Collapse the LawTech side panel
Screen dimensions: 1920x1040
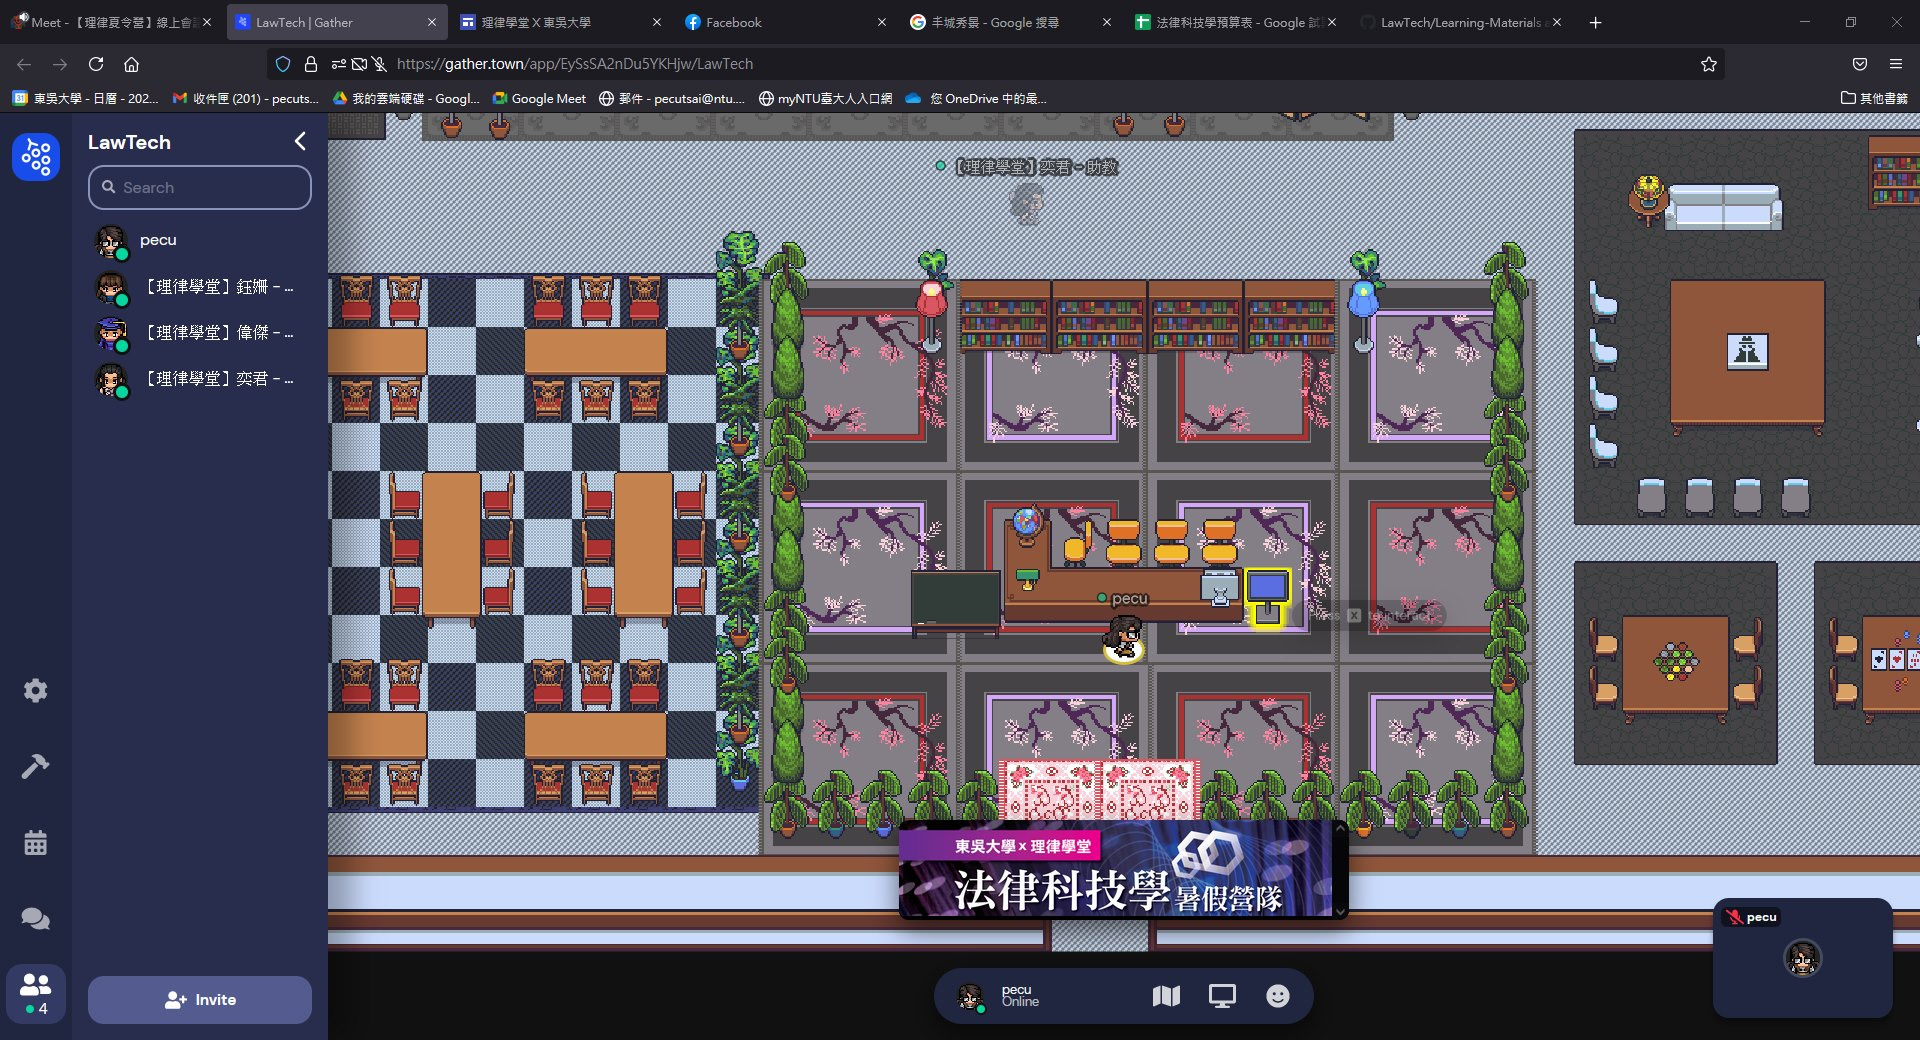tap(300, 142)
